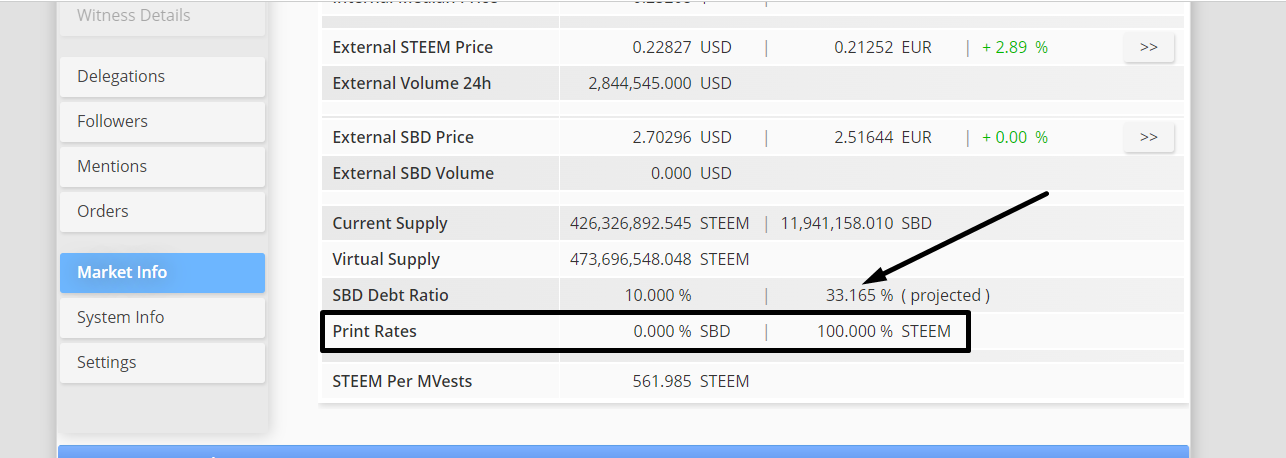
Task: Click the 33.165 % projected value
Action: (859, 295)
